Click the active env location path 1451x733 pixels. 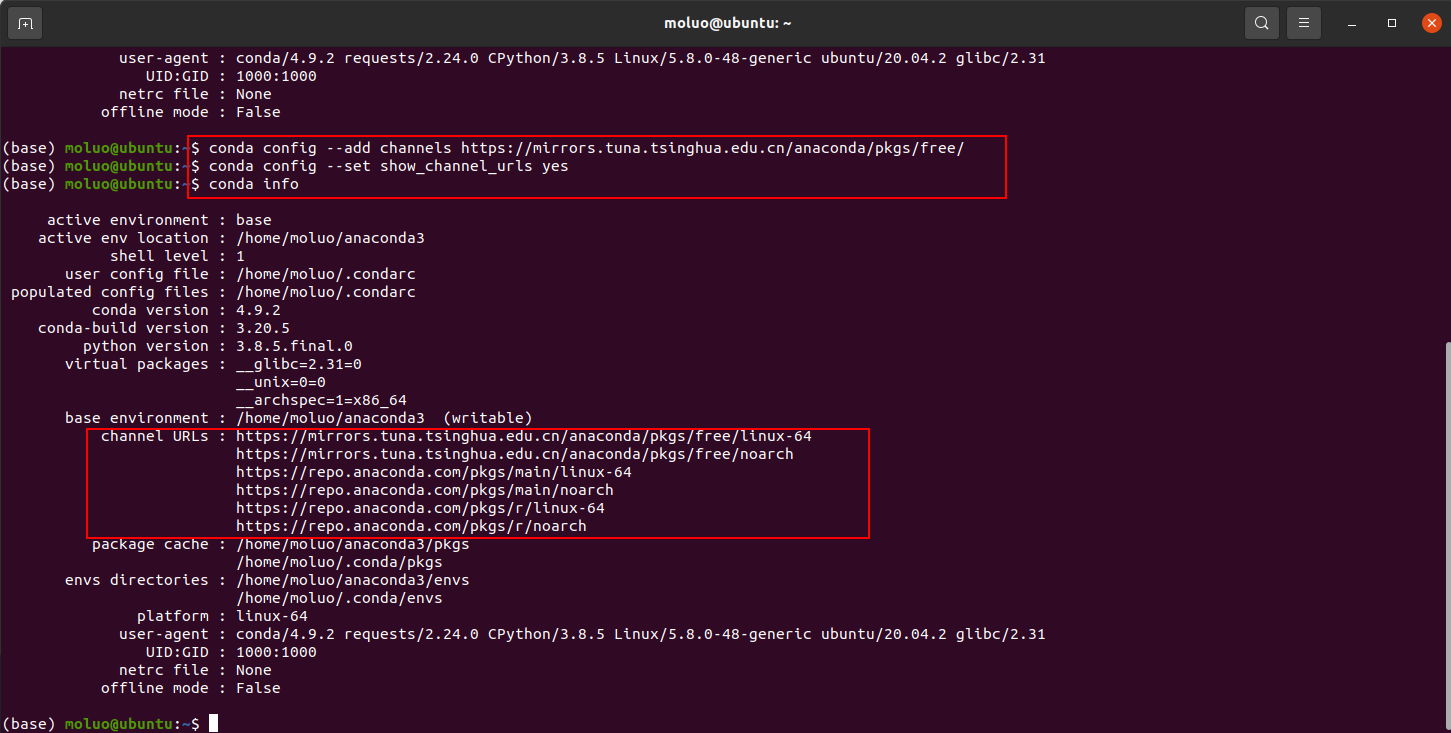330,238
